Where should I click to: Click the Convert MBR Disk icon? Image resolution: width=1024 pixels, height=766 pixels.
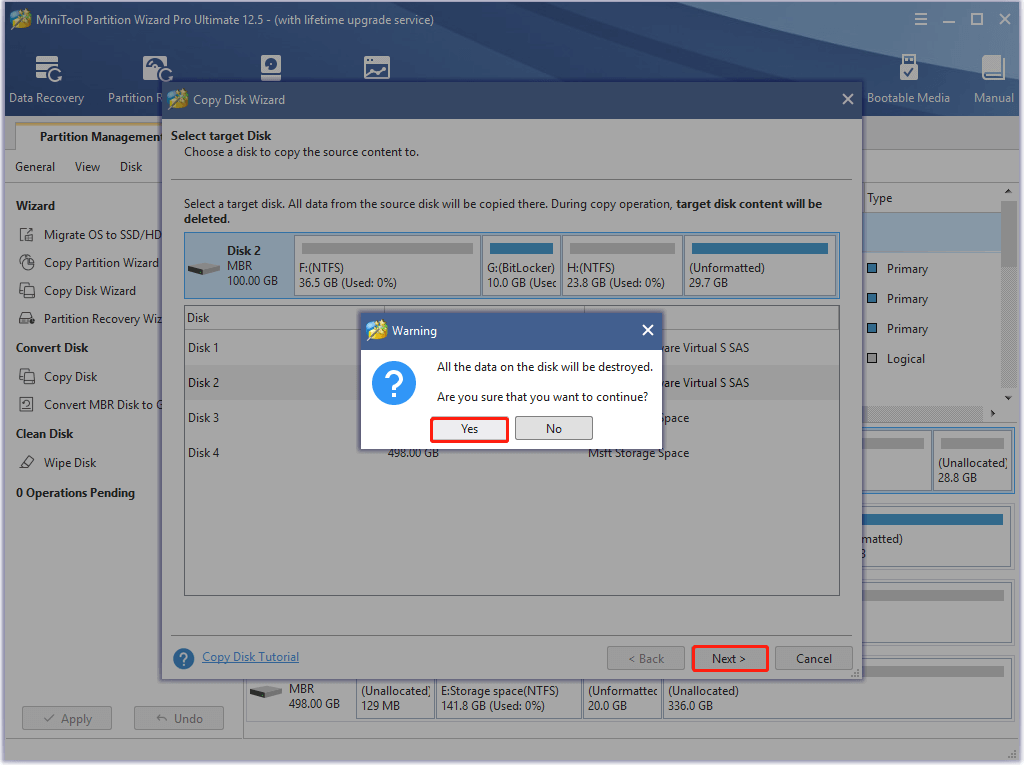point(26,405)
